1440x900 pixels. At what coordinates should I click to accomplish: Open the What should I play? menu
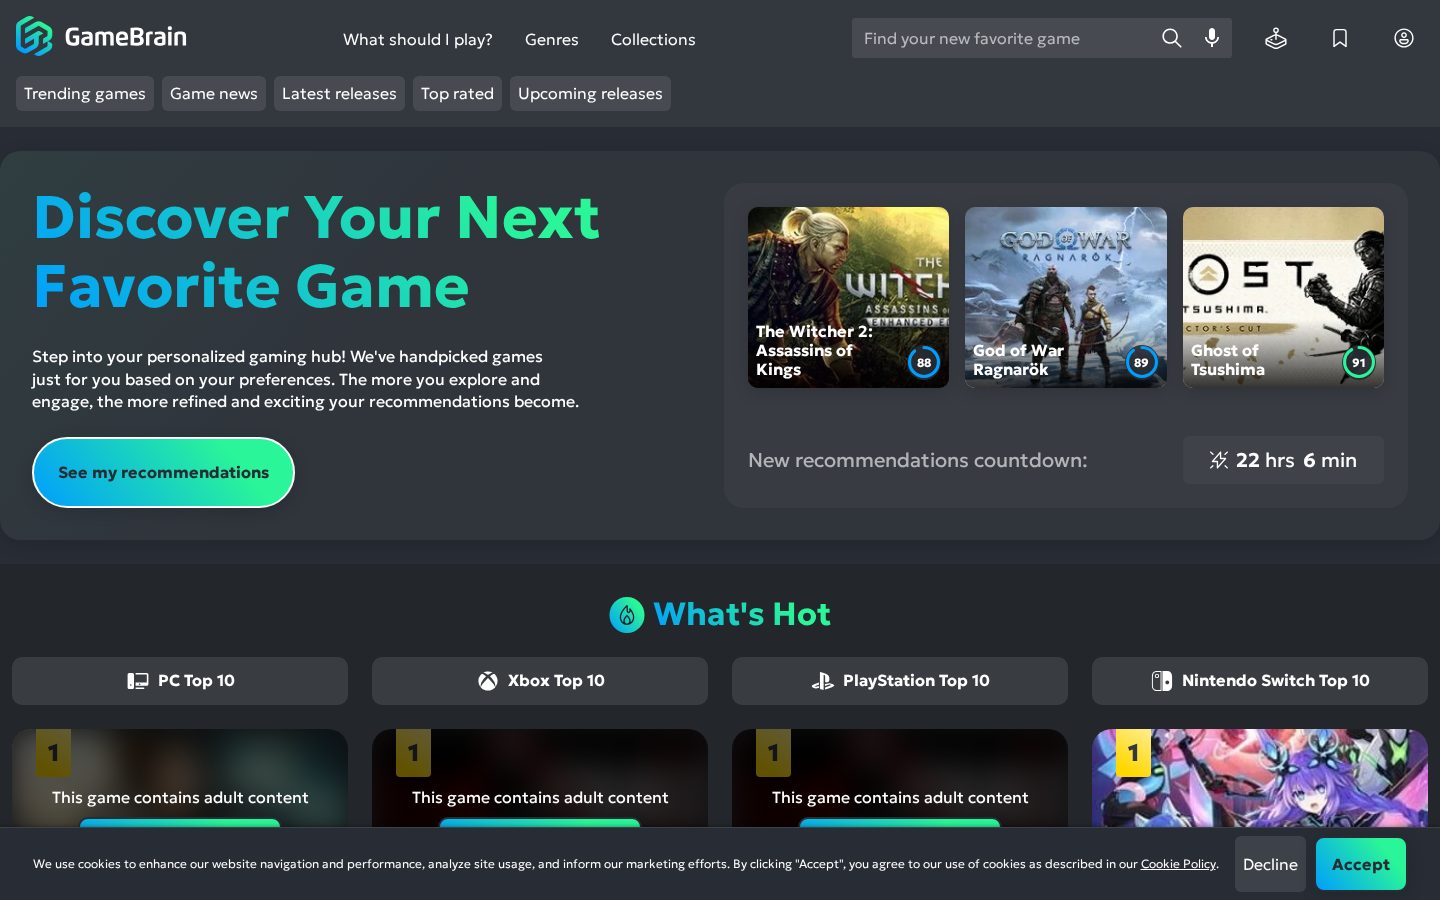pyautogui.click(x=418, y=39)
